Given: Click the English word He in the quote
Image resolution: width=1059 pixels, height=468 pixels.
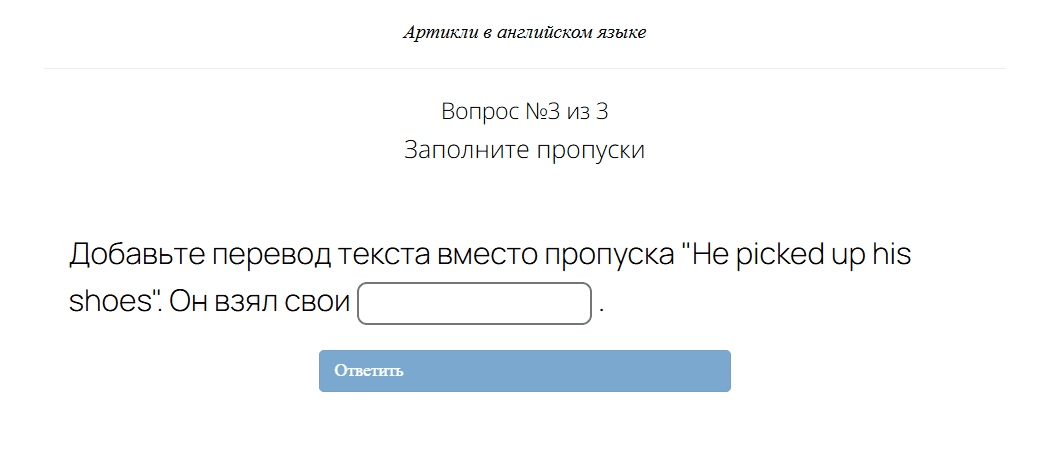Looking at the screenshot, I should 708,255.
